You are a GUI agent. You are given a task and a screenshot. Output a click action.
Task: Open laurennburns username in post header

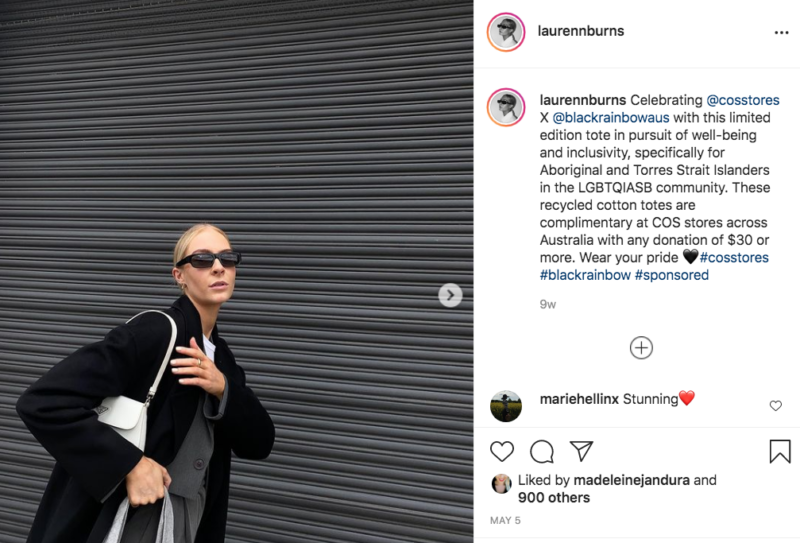click(581, 31)
